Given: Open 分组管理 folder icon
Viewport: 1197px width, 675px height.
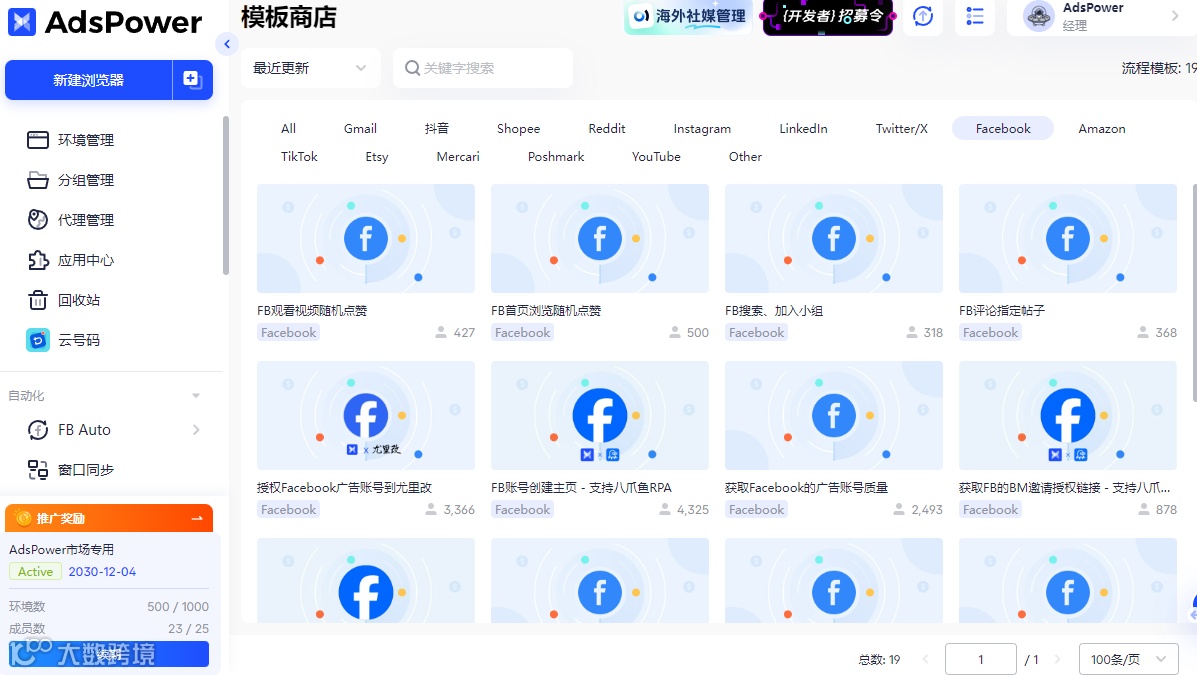Looking at the screenshot, I should pos(37,180).
